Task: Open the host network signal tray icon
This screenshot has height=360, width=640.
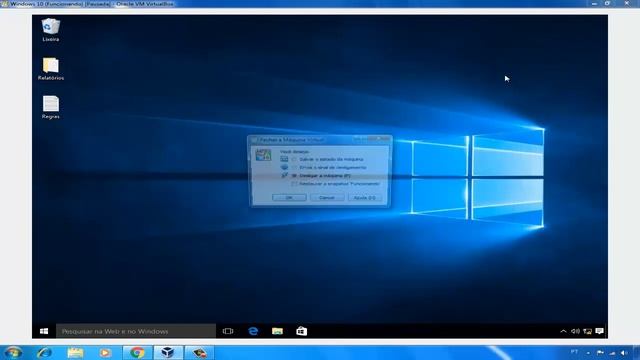Action: [x=612, y=353]
